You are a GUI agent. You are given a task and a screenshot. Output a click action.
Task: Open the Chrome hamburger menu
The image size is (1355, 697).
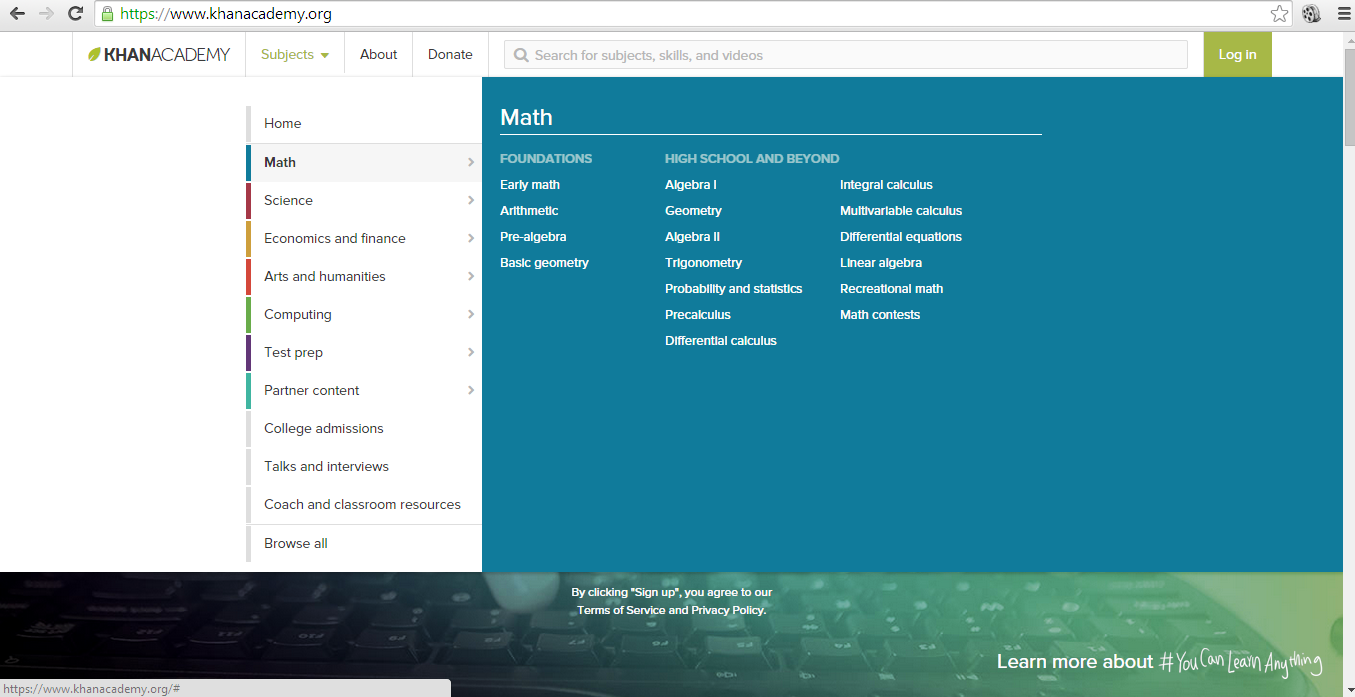tap(1343, 14)
